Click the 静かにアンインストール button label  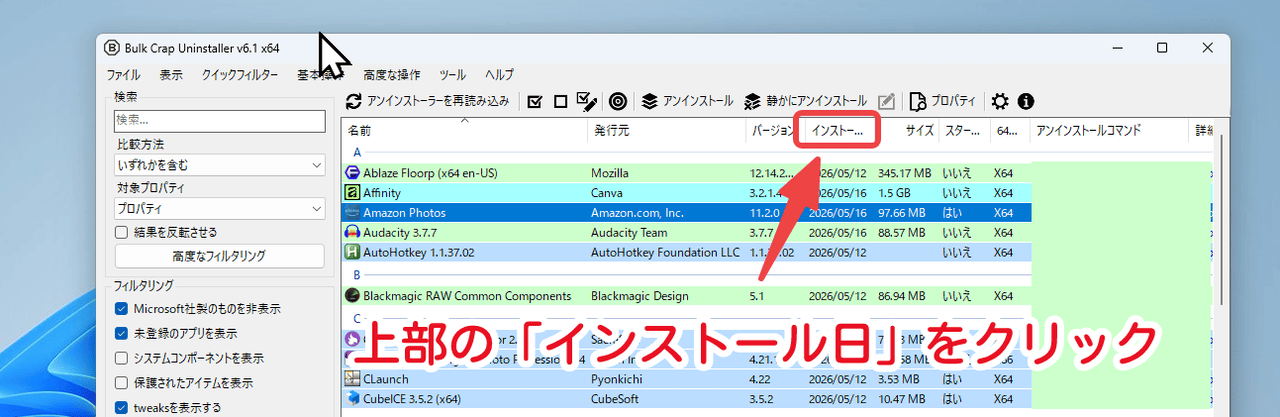[816, 101]
